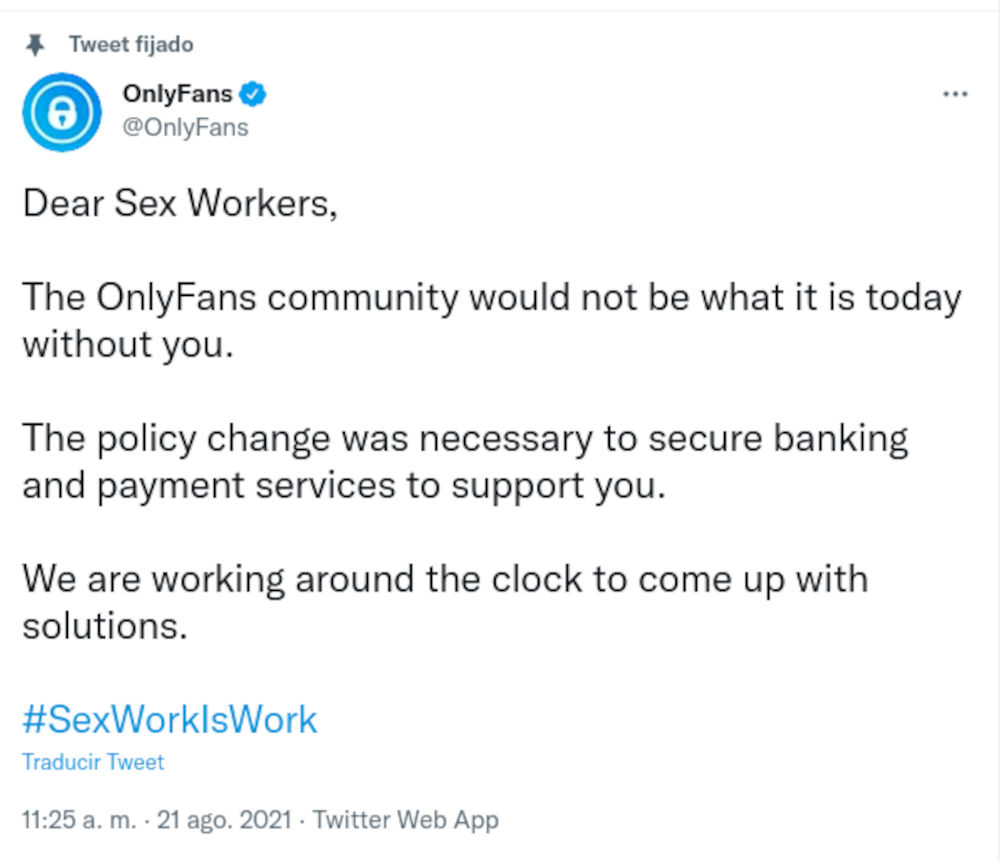Viewport: 1000px width, 862px height.
Task: Open the OnlyFans display name link
Action: tap(177, 95)
